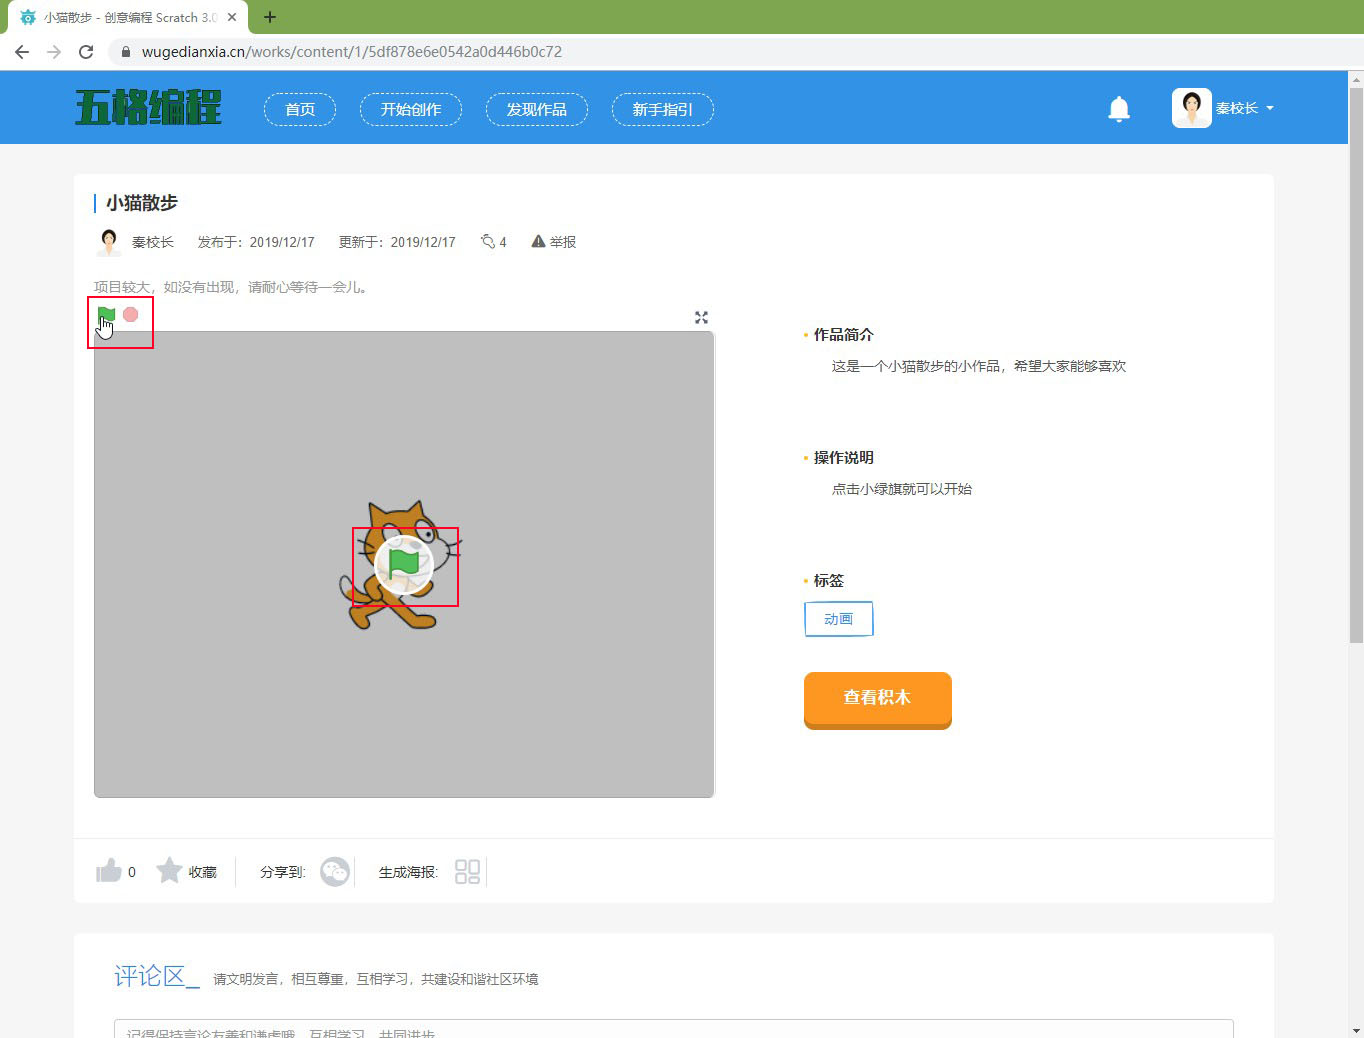Click the site lock icon in address bar
1364x1038 pixels.
[x=125, y=52]
